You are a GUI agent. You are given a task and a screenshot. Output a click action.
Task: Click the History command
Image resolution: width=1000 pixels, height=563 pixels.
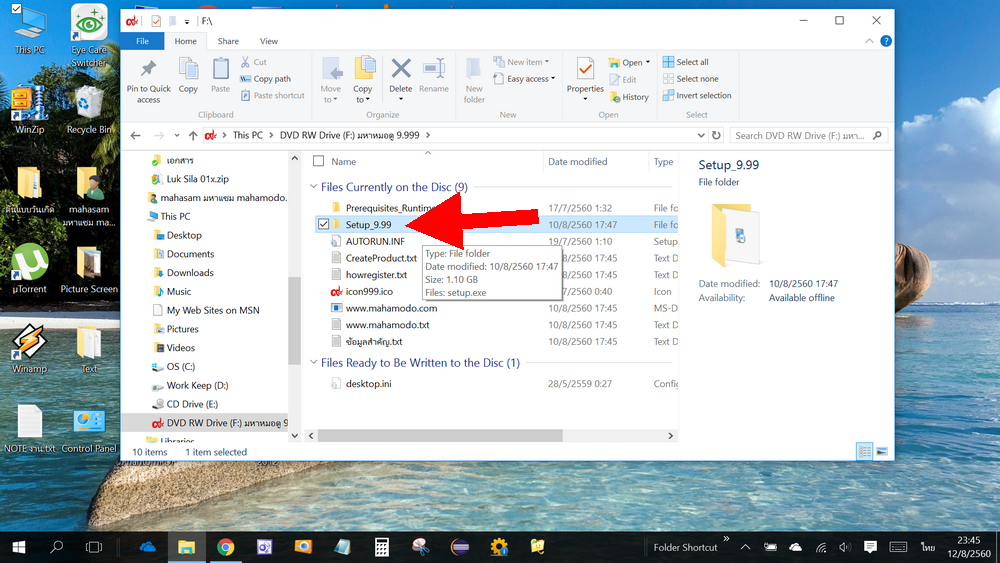point(629,97)
